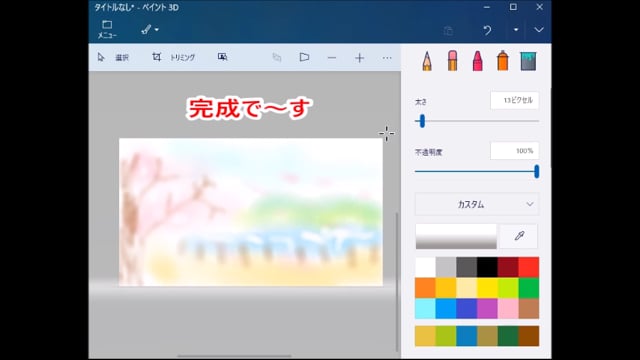This screenshot has height=360, width=640.
Task: Expand the top ribbon chevron
Action: coord(539,30)
